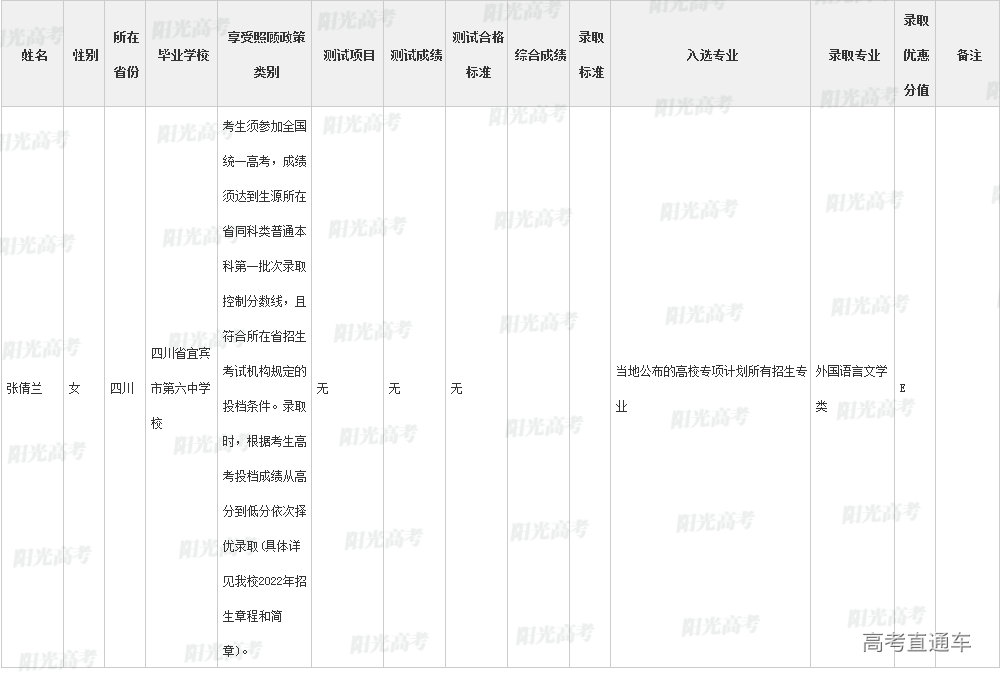The image size is (1000, 682).
Task: Select the 四川 province cell
Action: click(x=121, y=388)
